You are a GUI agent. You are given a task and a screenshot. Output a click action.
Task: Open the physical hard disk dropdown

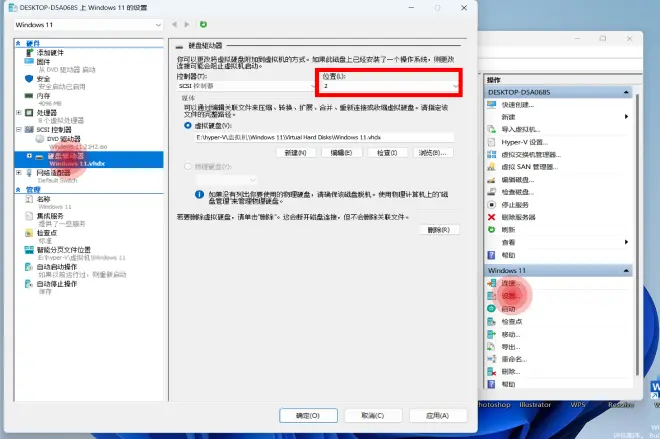tap(226, 180)
